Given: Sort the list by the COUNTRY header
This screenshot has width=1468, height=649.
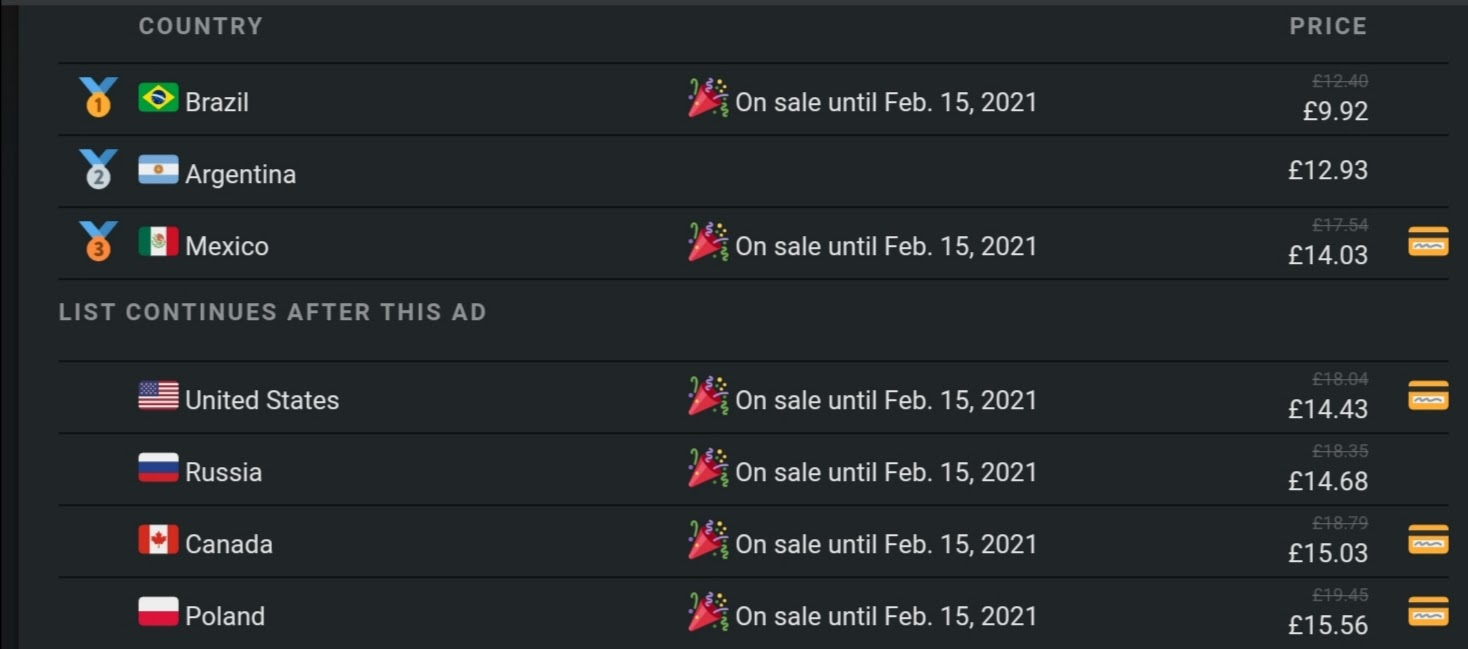Looking at the screenshot, I should (200, 26).
